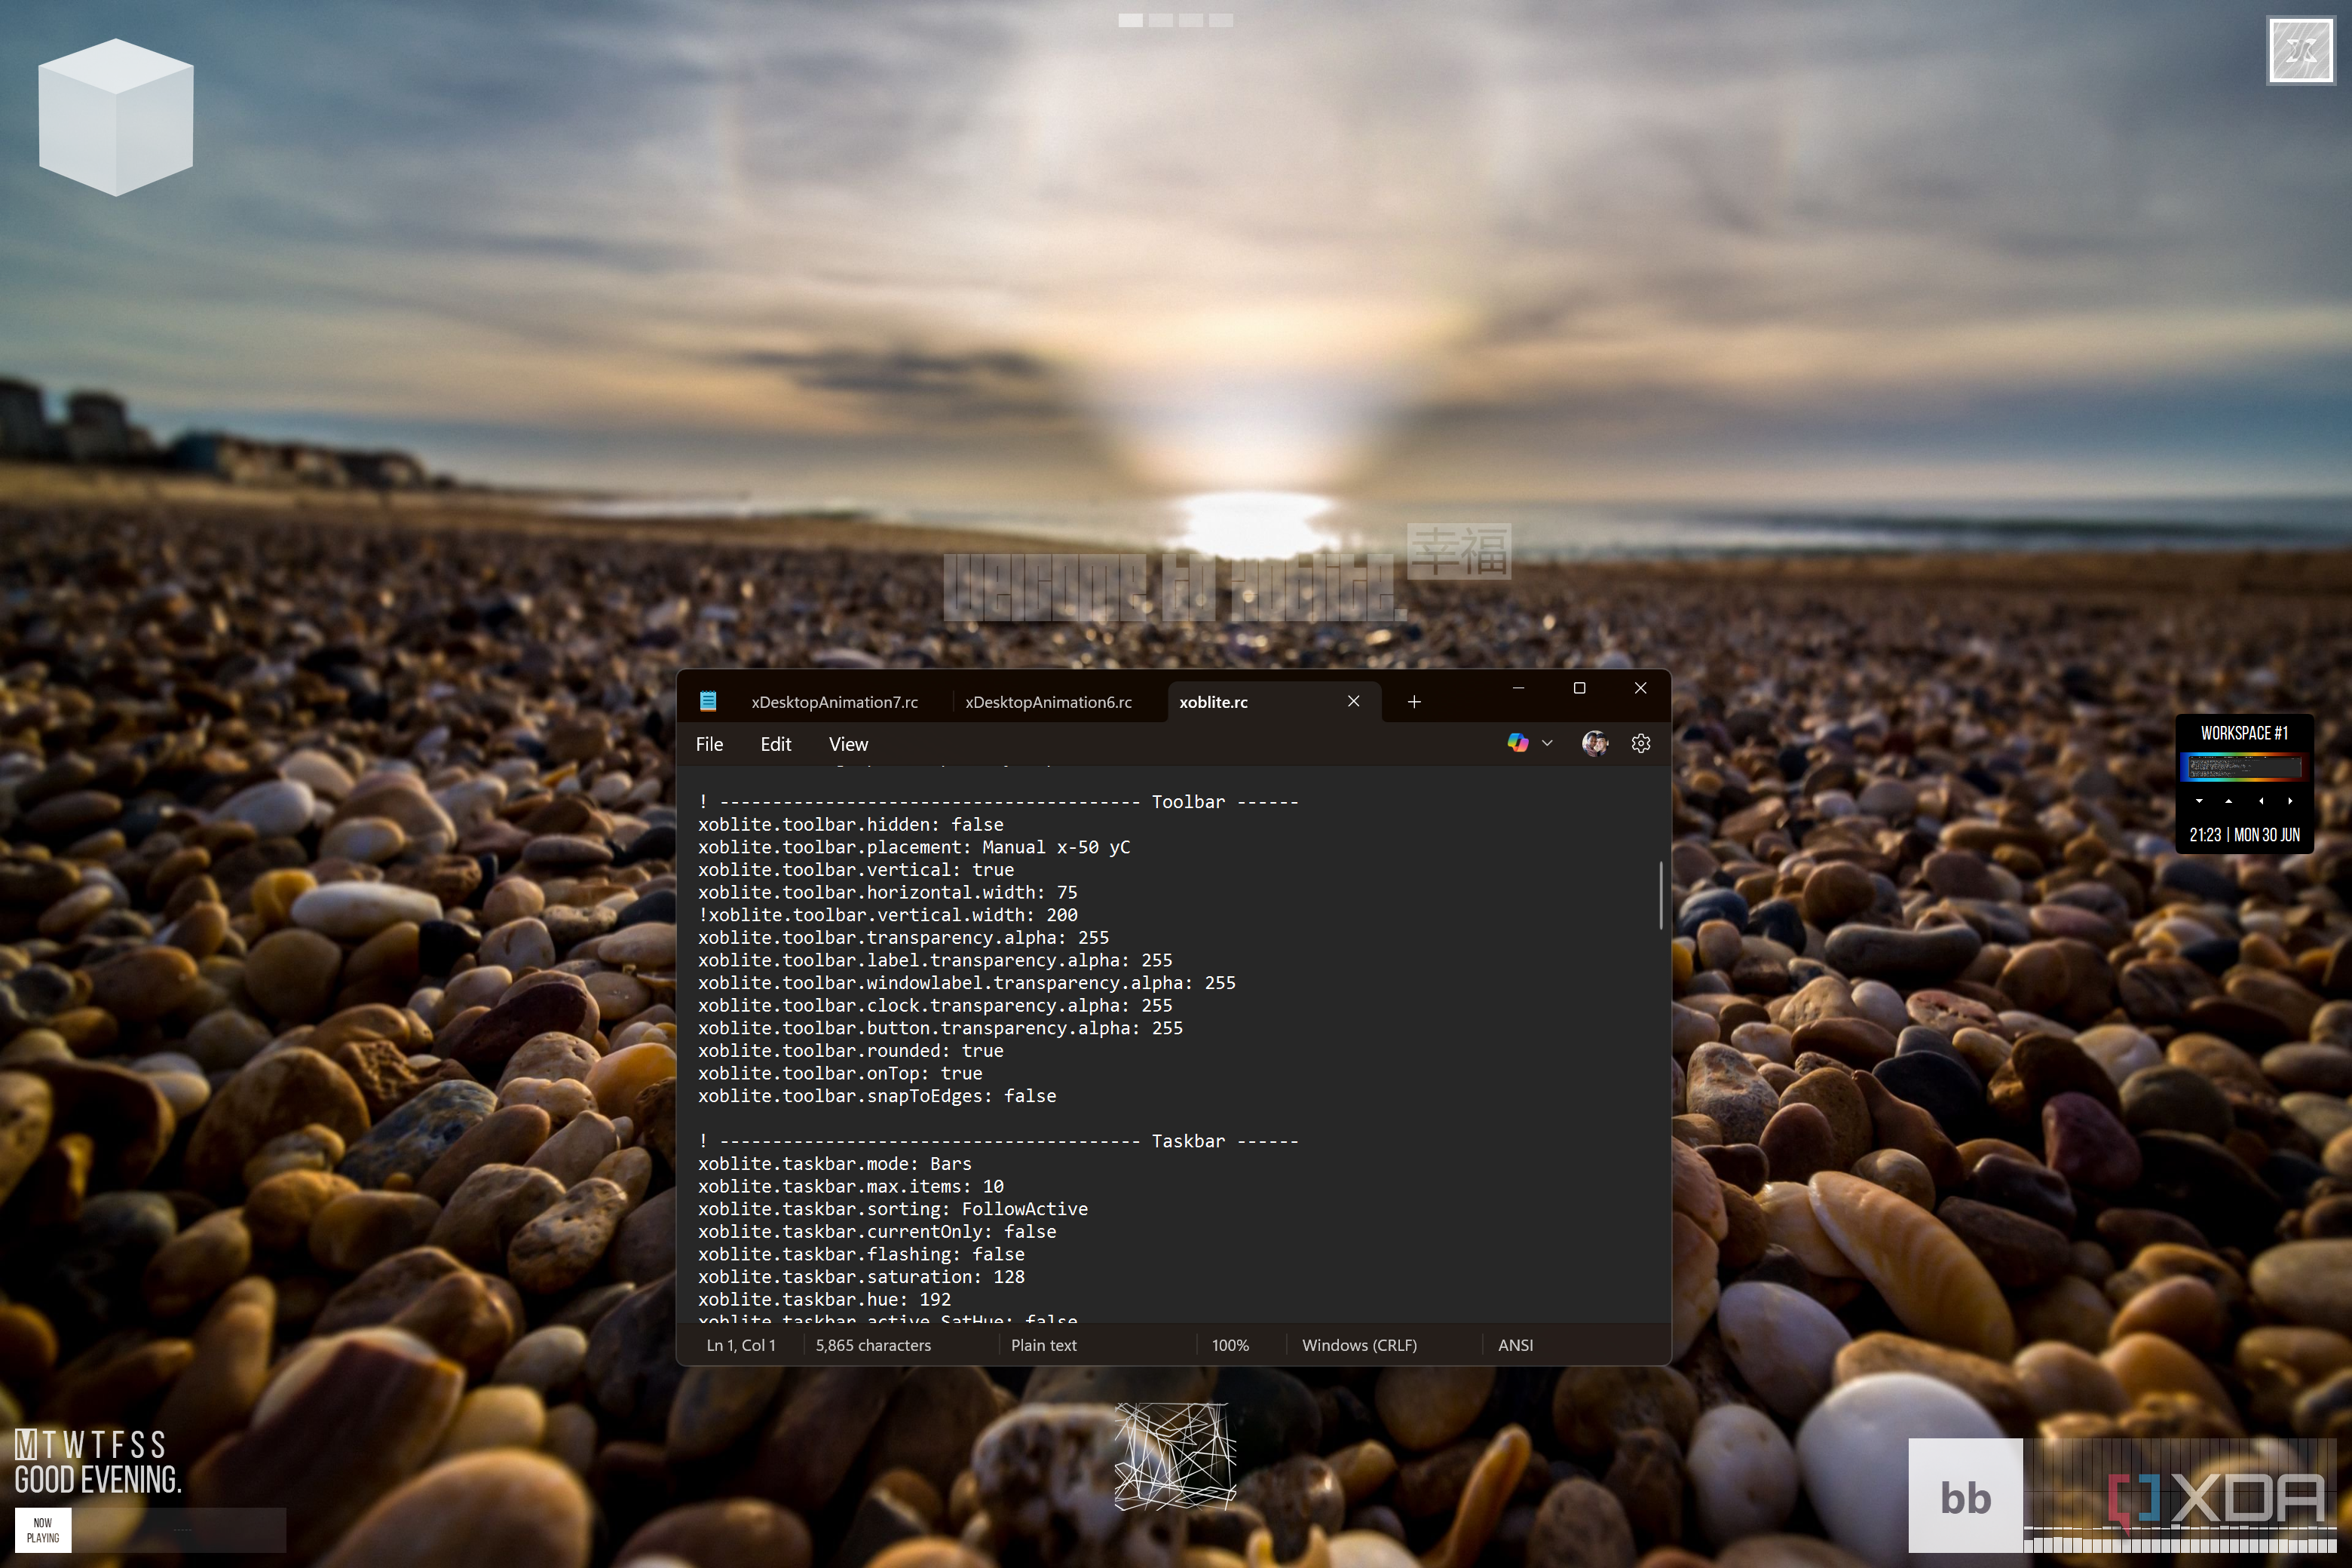Click the Copilot icon in Notepad

pos(1517,743)
